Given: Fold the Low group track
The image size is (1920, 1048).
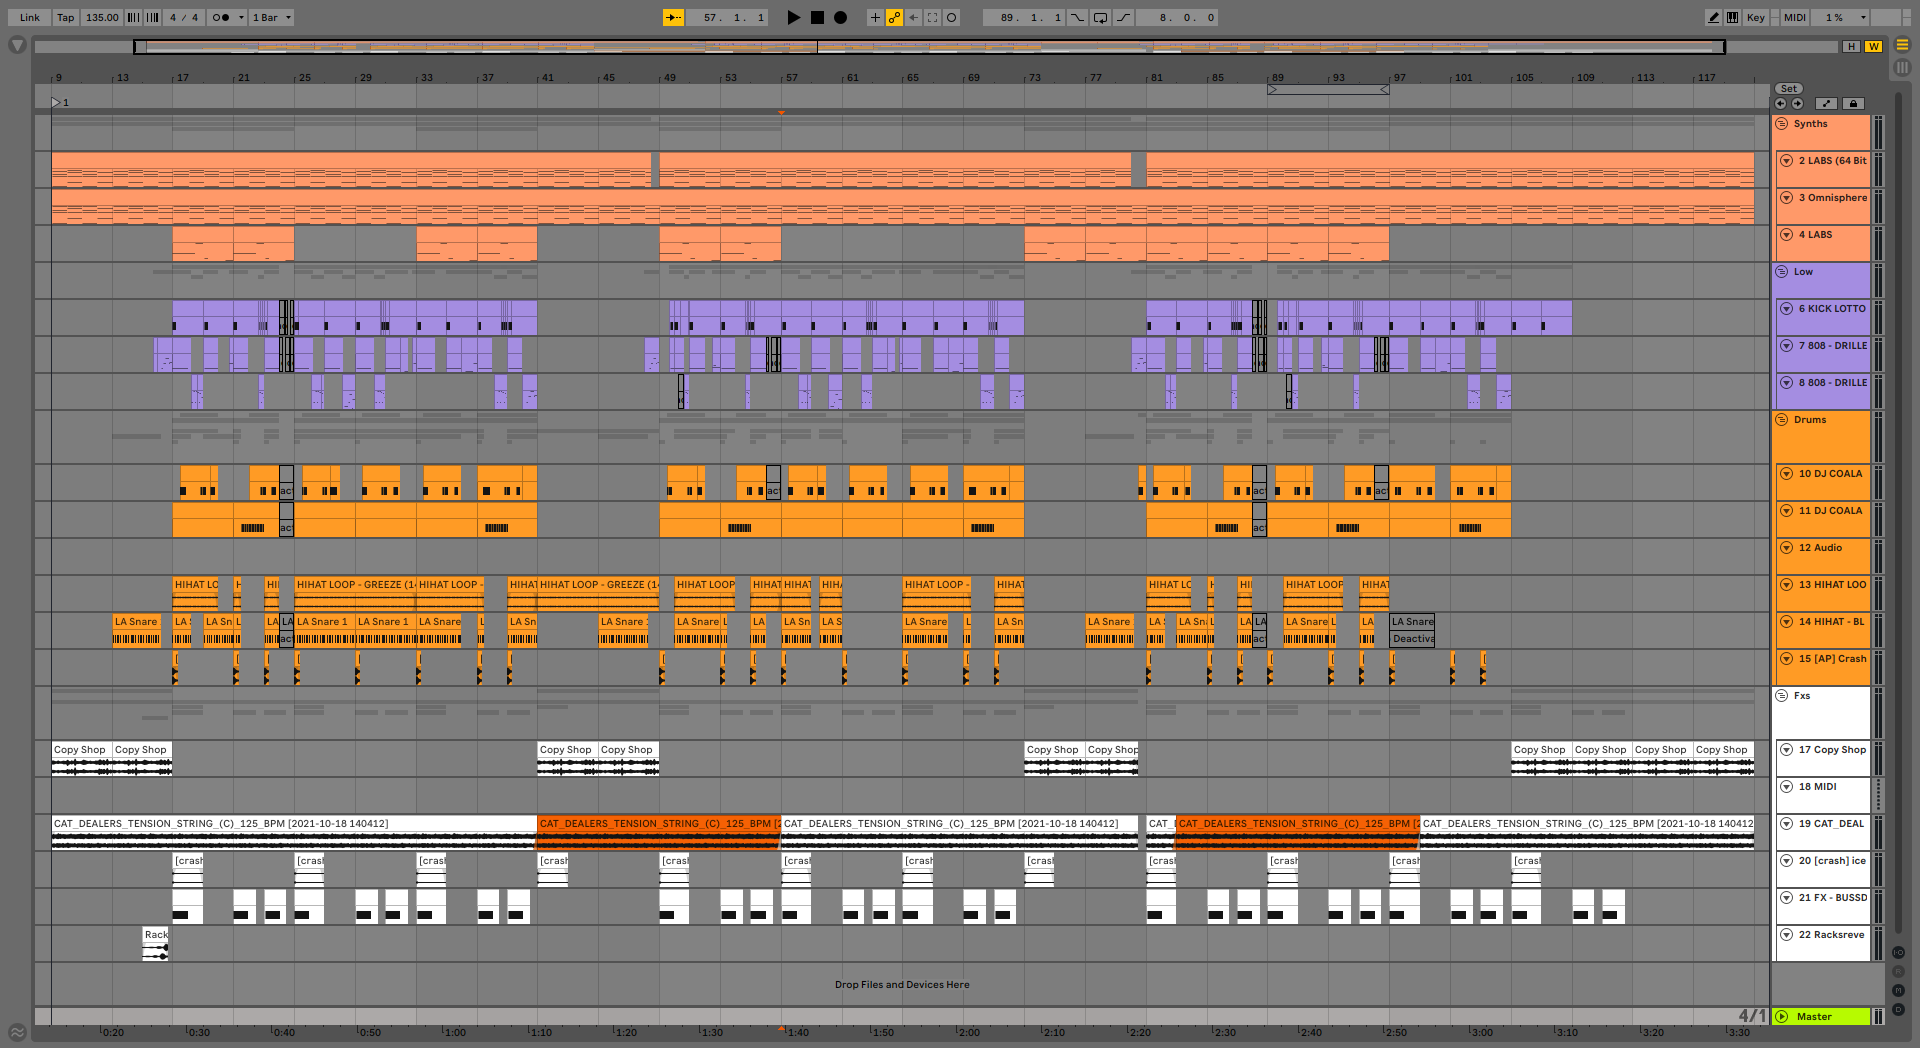Looking at the screenshot, I should click(x=1782, y=272).
